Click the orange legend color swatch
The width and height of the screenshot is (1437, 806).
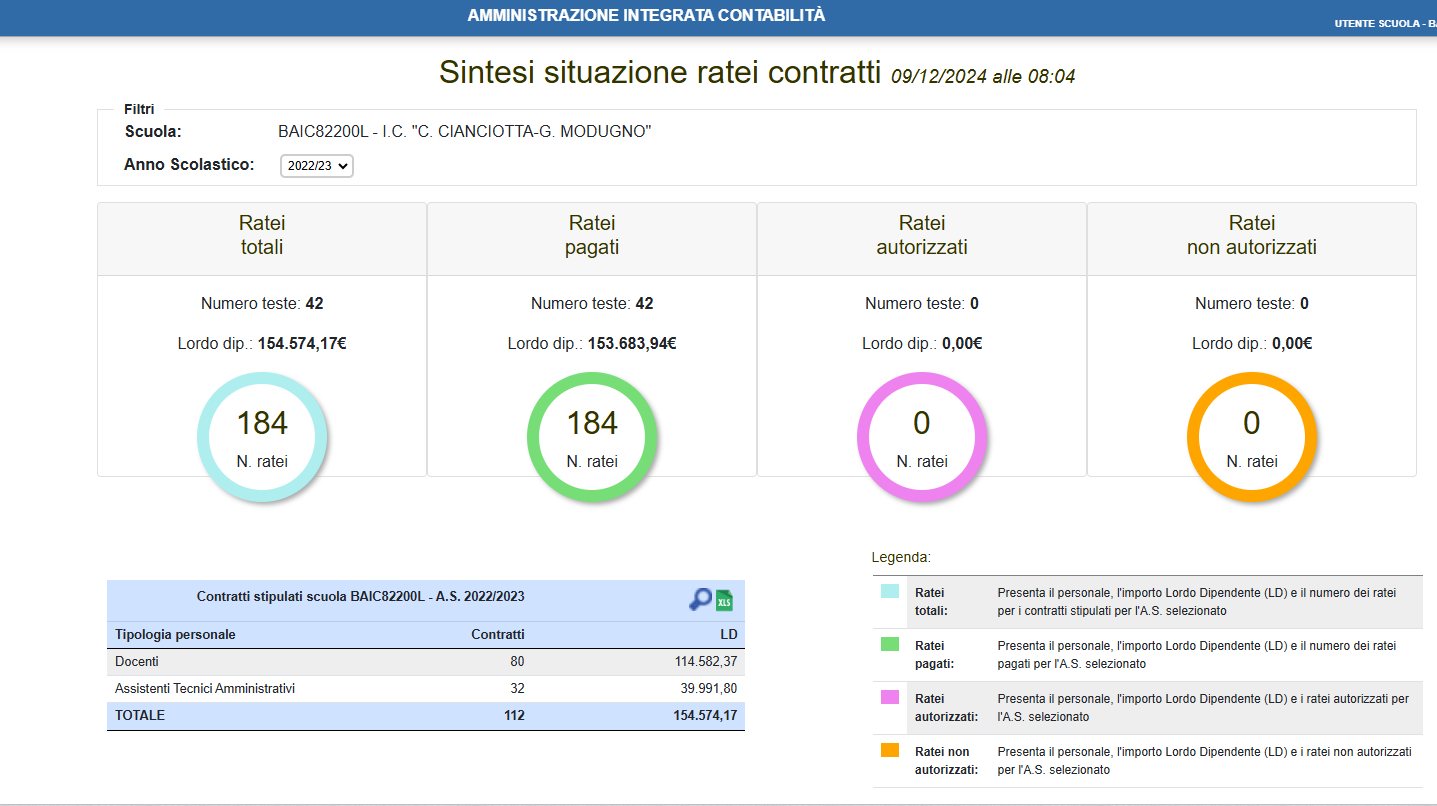click(x=890, y=750)
